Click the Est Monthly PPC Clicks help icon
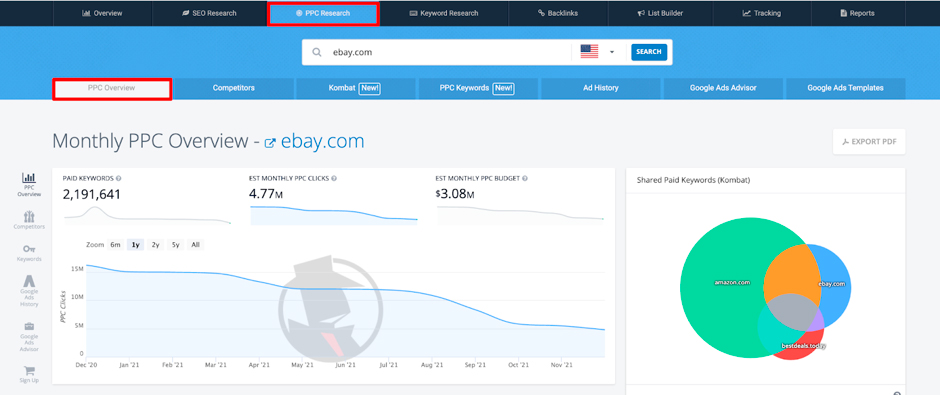940x395 pixels. pos(334,178)
